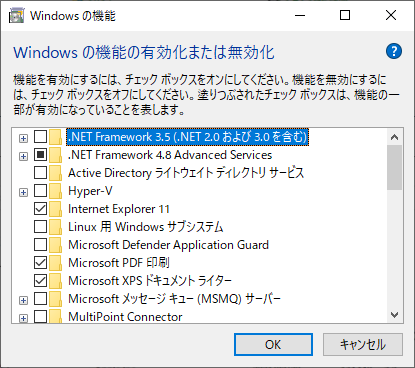This screenshot has height=368, width=415.
Task: Select the Microsoft Defender Application Guard item
Action: click(x=168, y=245)
